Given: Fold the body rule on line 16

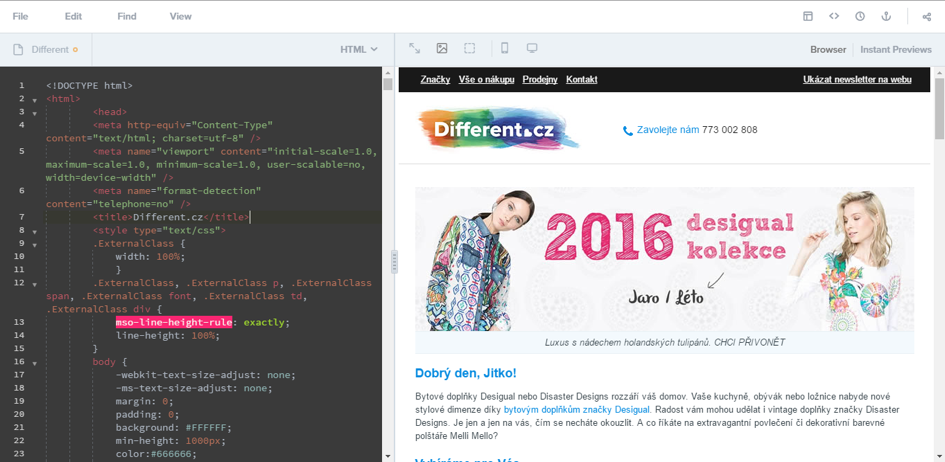Looking at the screenshot, I should [x=35, y=363].
